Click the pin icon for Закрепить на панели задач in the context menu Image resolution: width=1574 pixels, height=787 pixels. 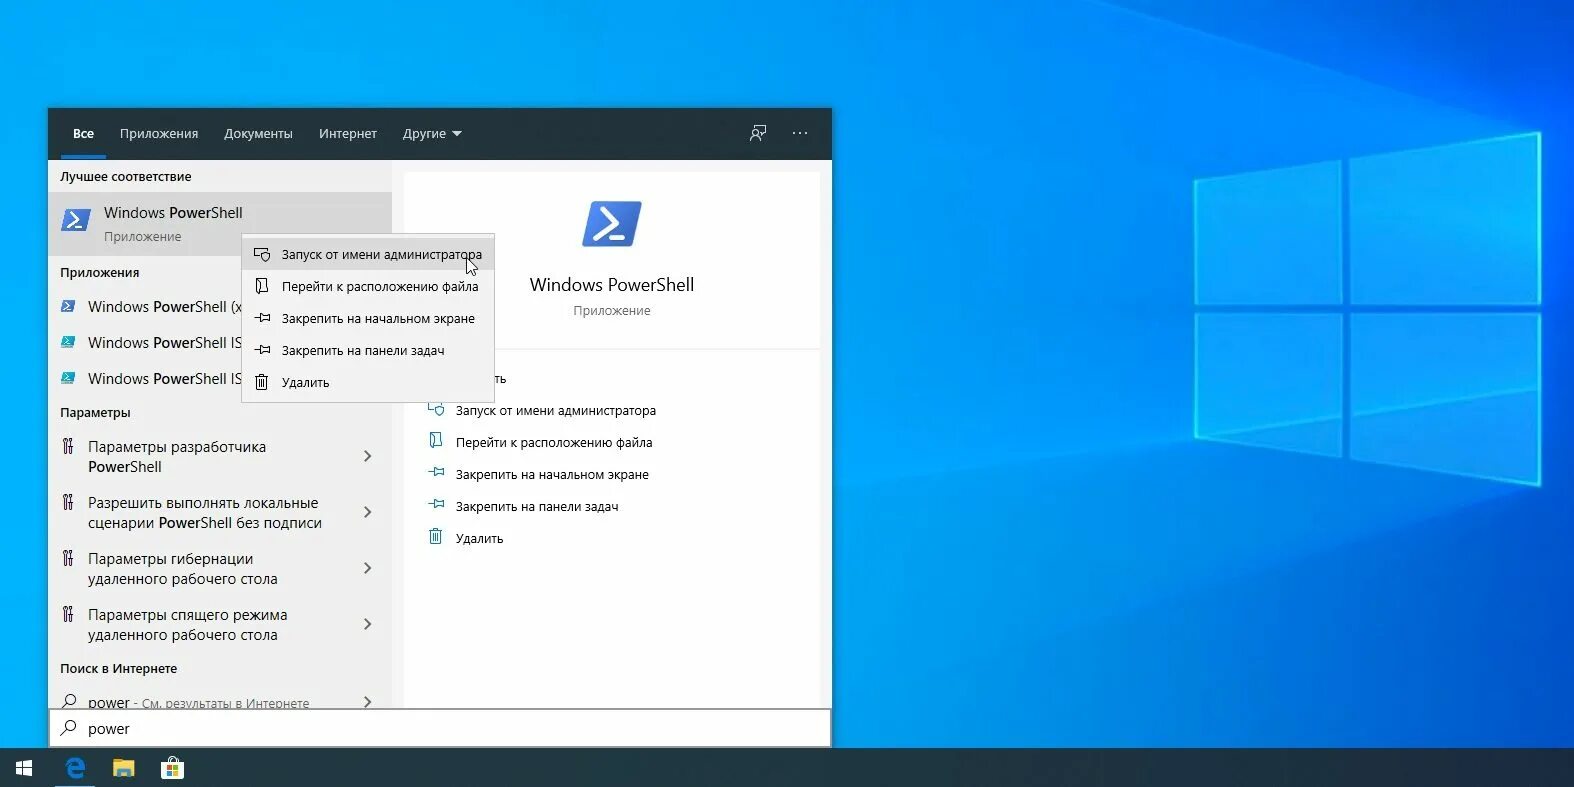[x=262, y=350]
